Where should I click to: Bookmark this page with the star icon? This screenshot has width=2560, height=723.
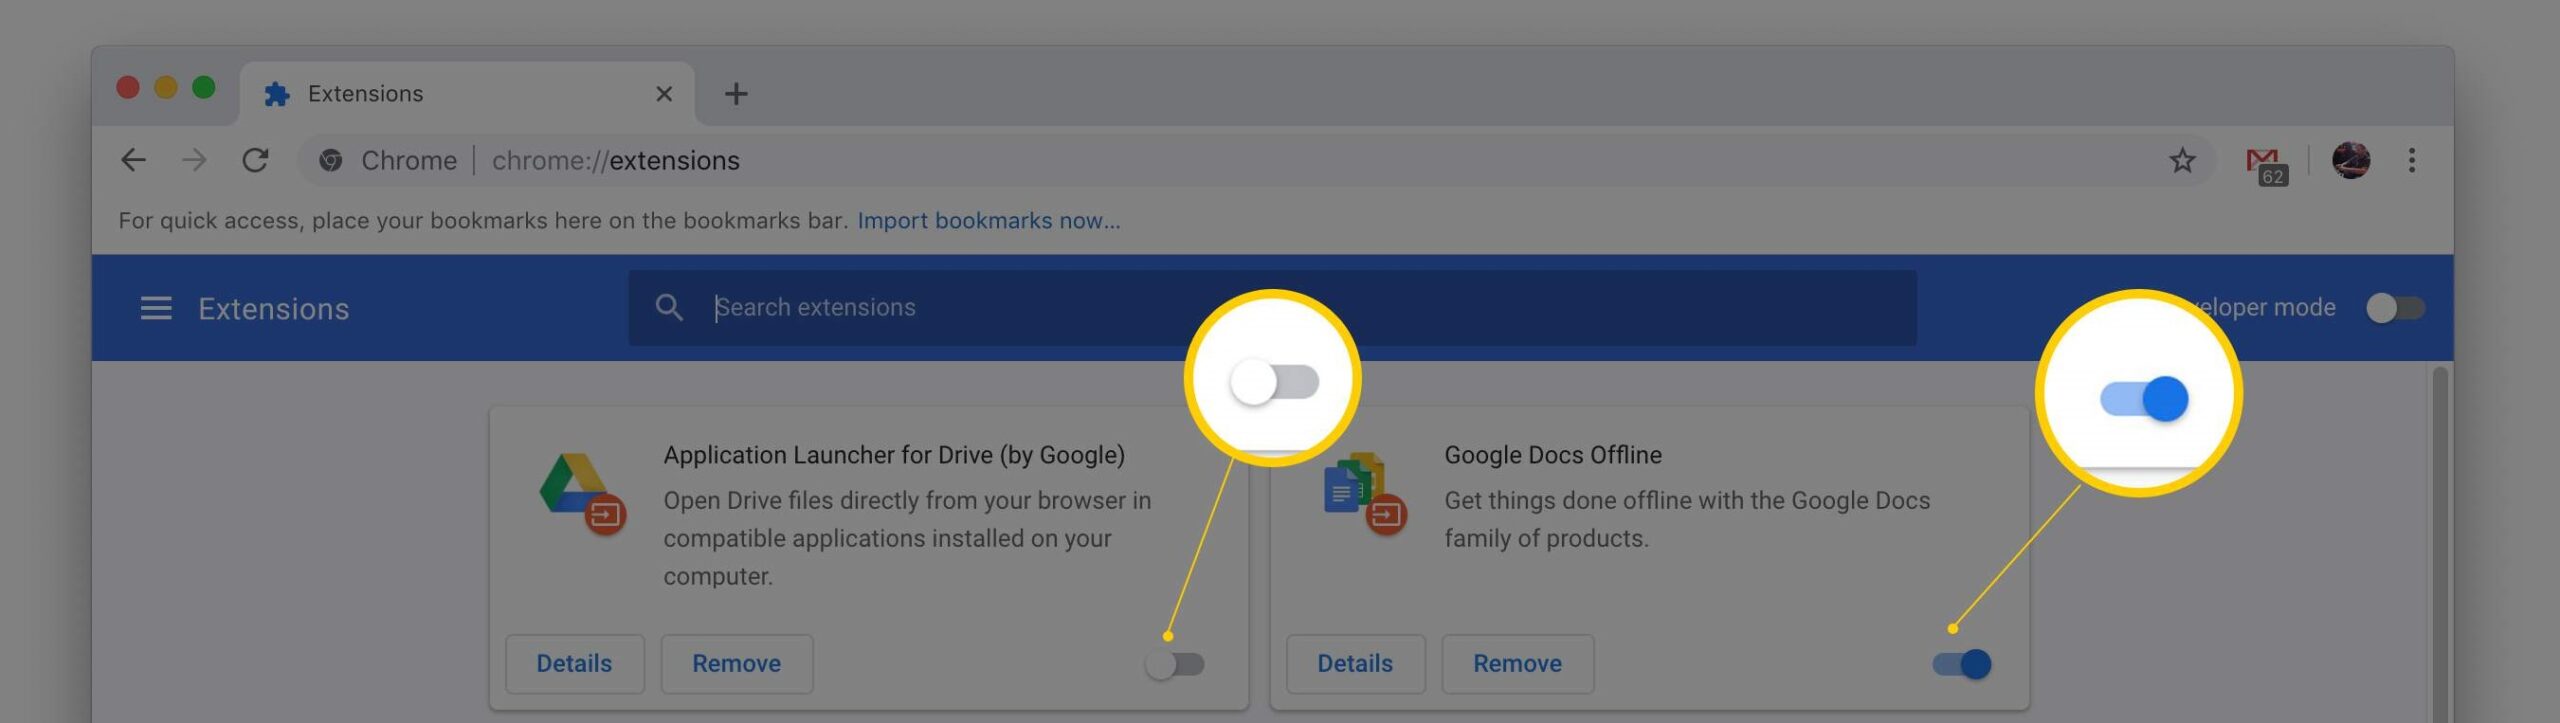click(2182, 160)
